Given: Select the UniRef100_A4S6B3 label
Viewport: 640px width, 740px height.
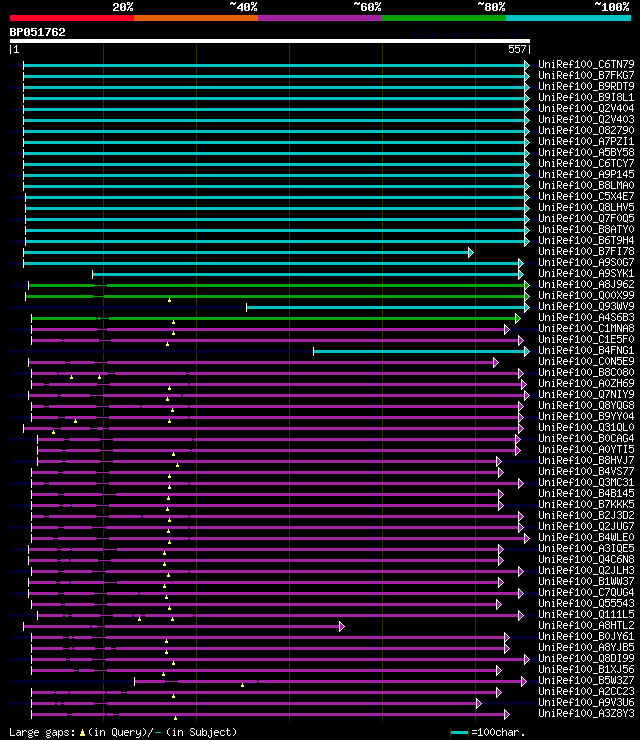Looking at the screenshot, I should (586, 317).
